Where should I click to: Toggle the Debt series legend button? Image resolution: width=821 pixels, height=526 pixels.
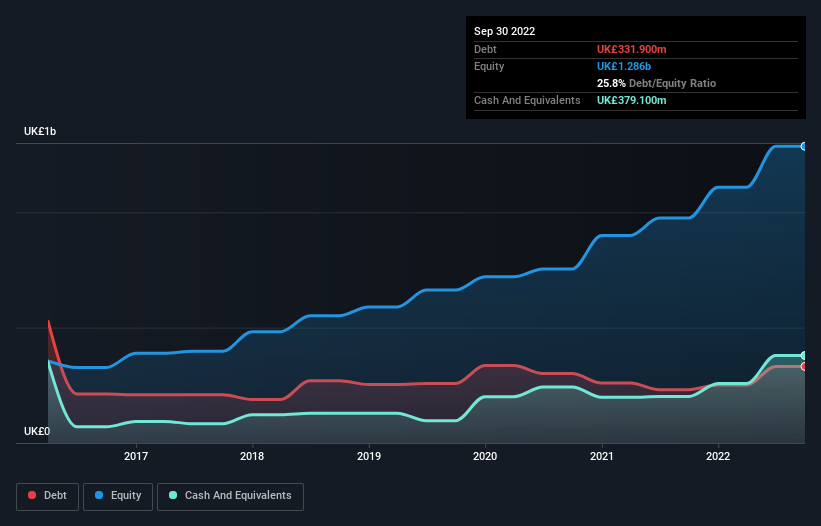coord(48,496)
